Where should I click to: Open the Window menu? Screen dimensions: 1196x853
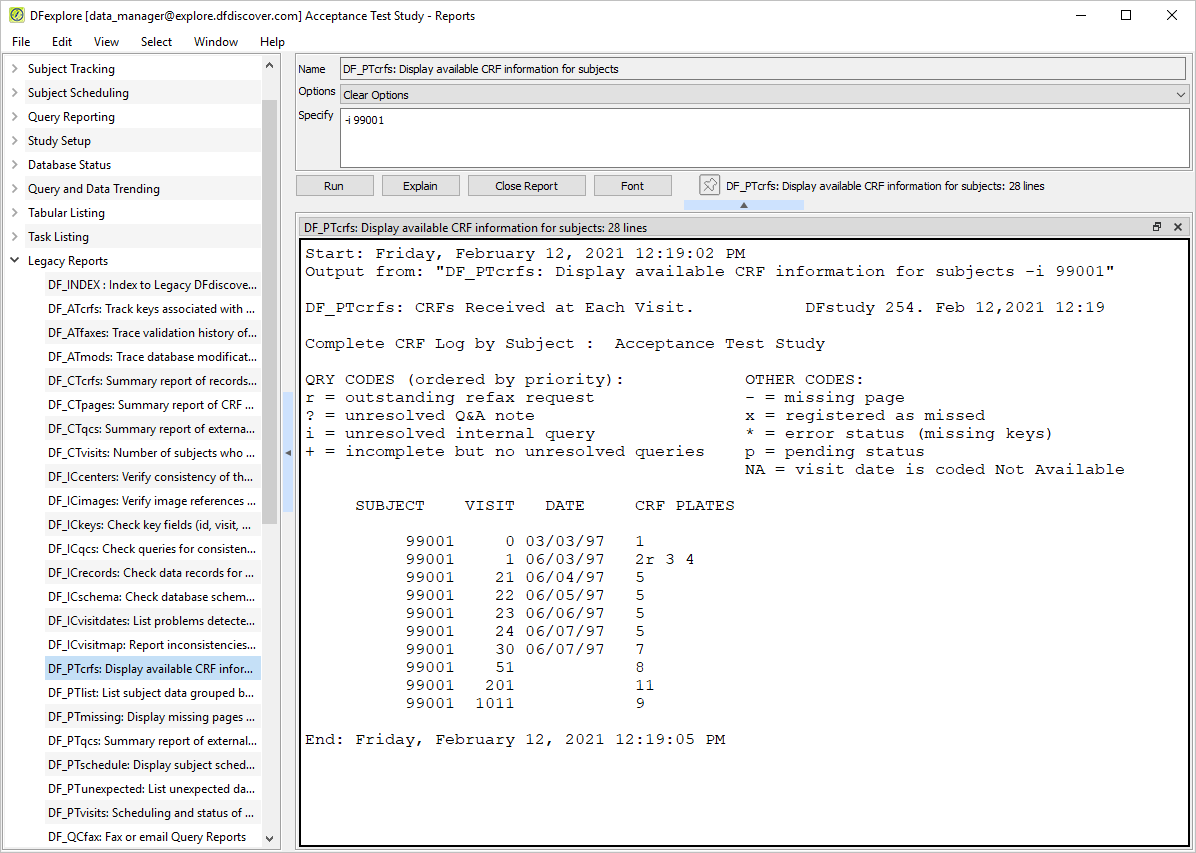coord(216,42)
